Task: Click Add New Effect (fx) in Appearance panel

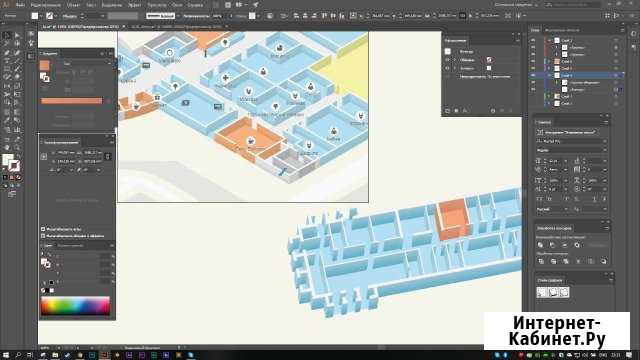Action: pyautogui.click(x=465, y=111)
